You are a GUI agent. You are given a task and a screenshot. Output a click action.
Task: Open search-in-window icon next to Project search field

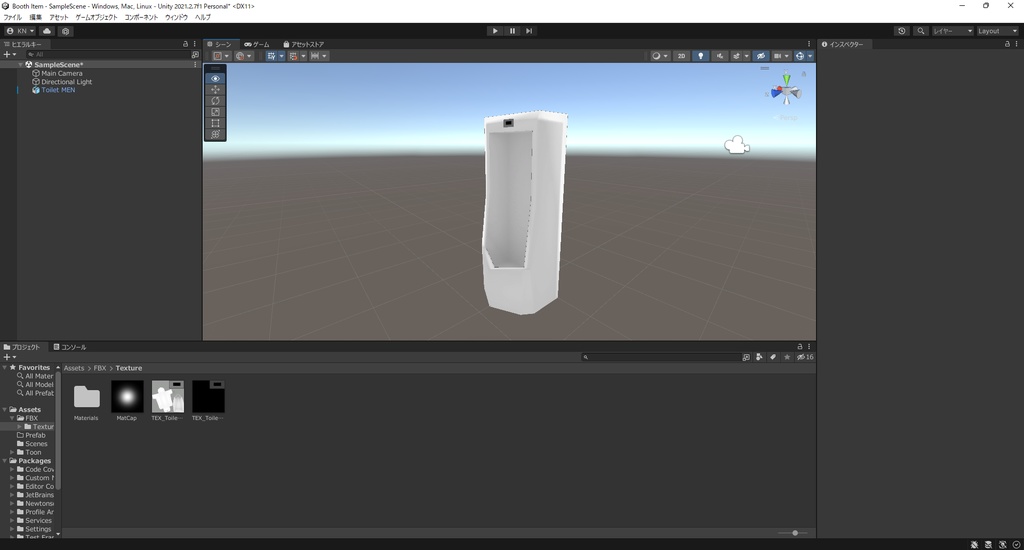click(x=746, y=357)
